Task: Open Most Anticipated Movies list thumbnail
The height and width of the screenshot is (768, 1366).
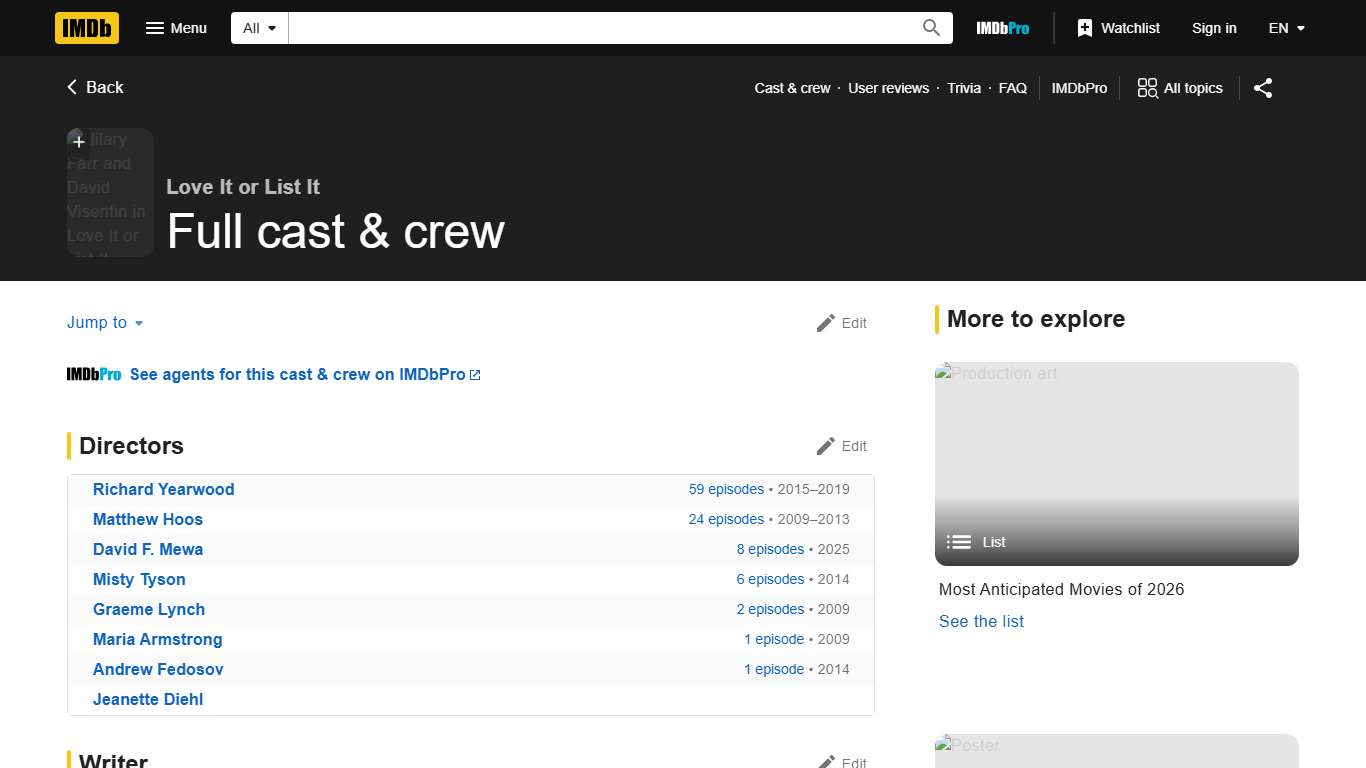Action: pyautogui.click(x=1116, y=464)
